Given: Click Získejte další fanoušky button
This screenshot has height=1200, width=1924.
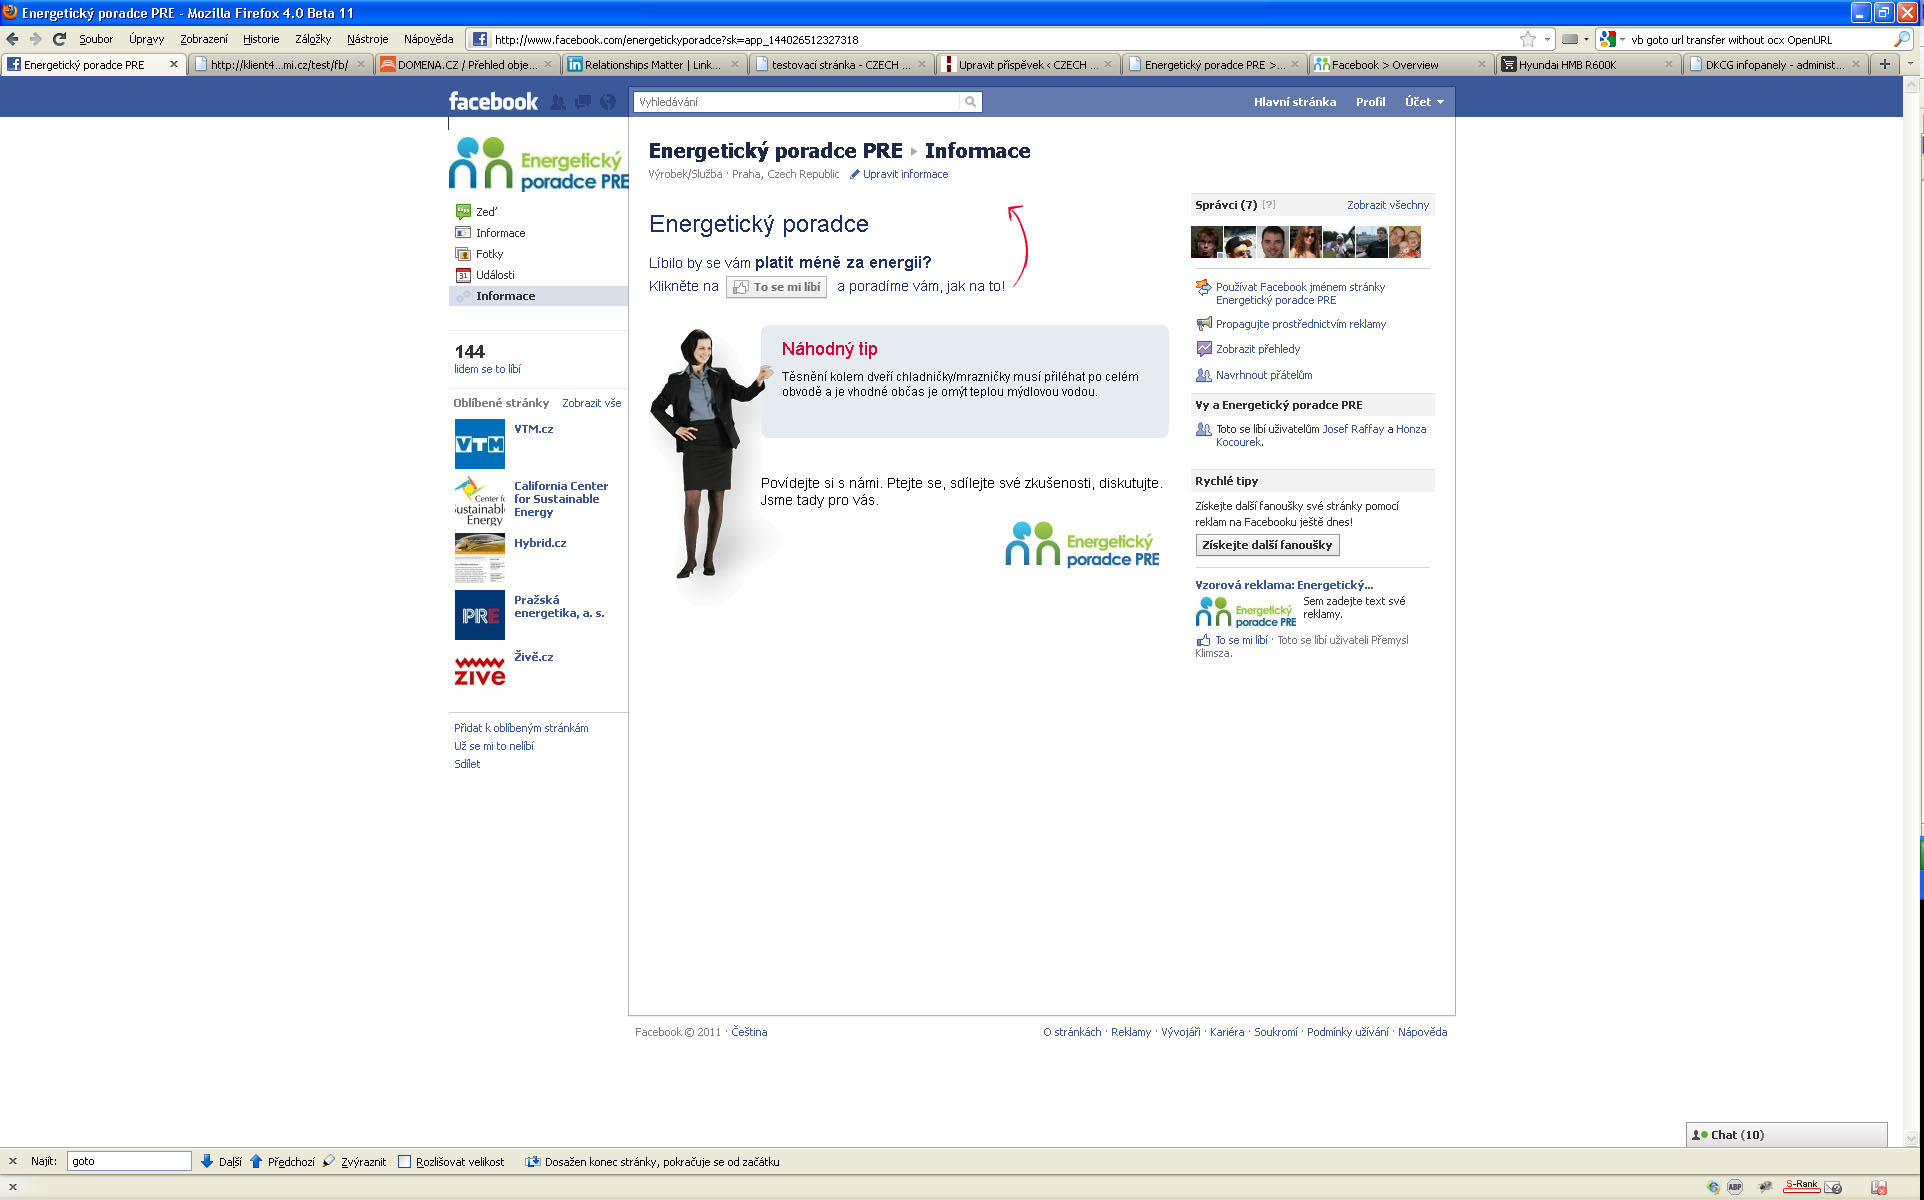Looking at the screenshot, I should click(x=1267, y=545).
